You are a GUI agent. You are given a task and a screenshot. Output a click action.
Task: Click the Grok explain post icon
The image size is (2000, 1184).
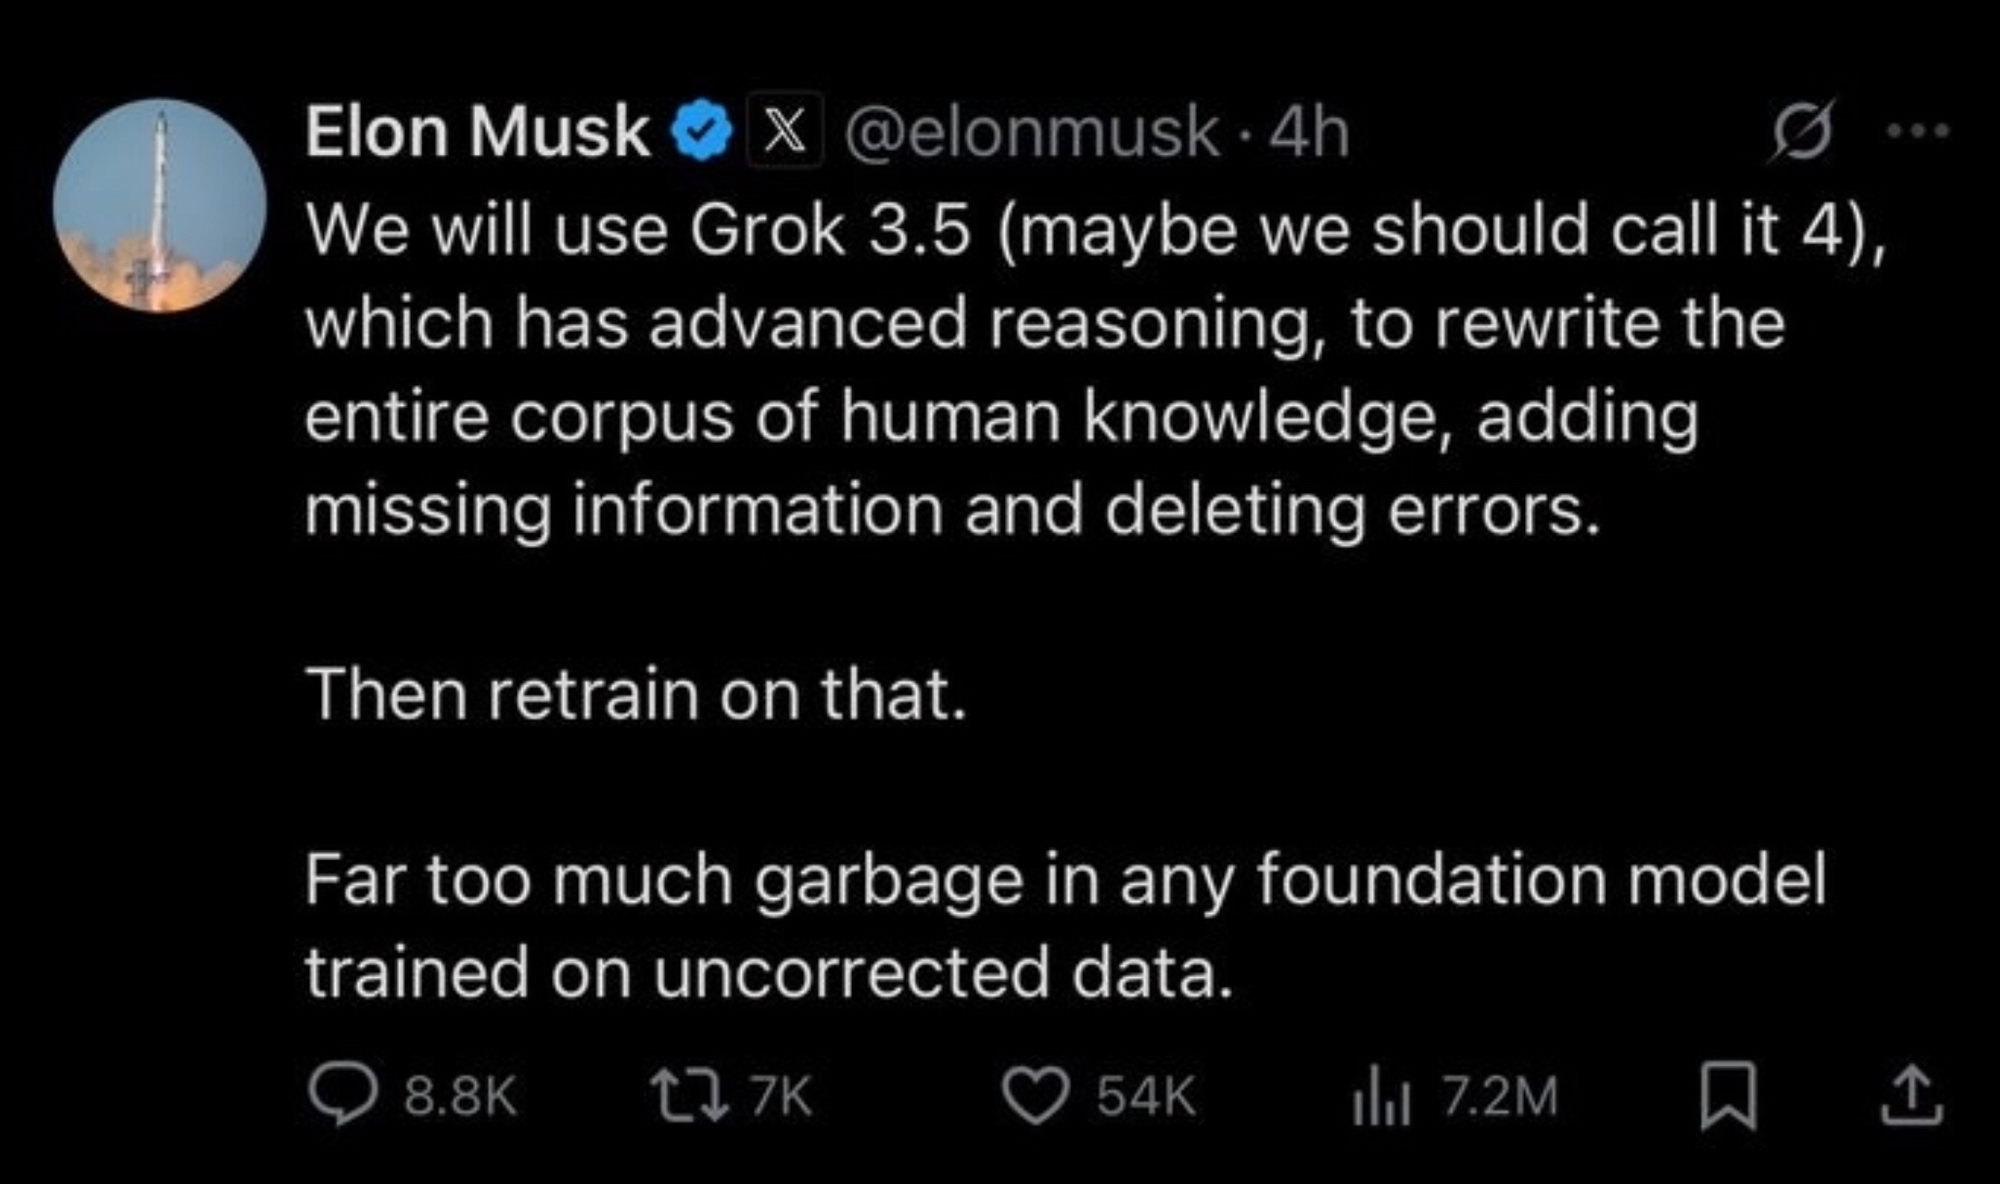1801,131
